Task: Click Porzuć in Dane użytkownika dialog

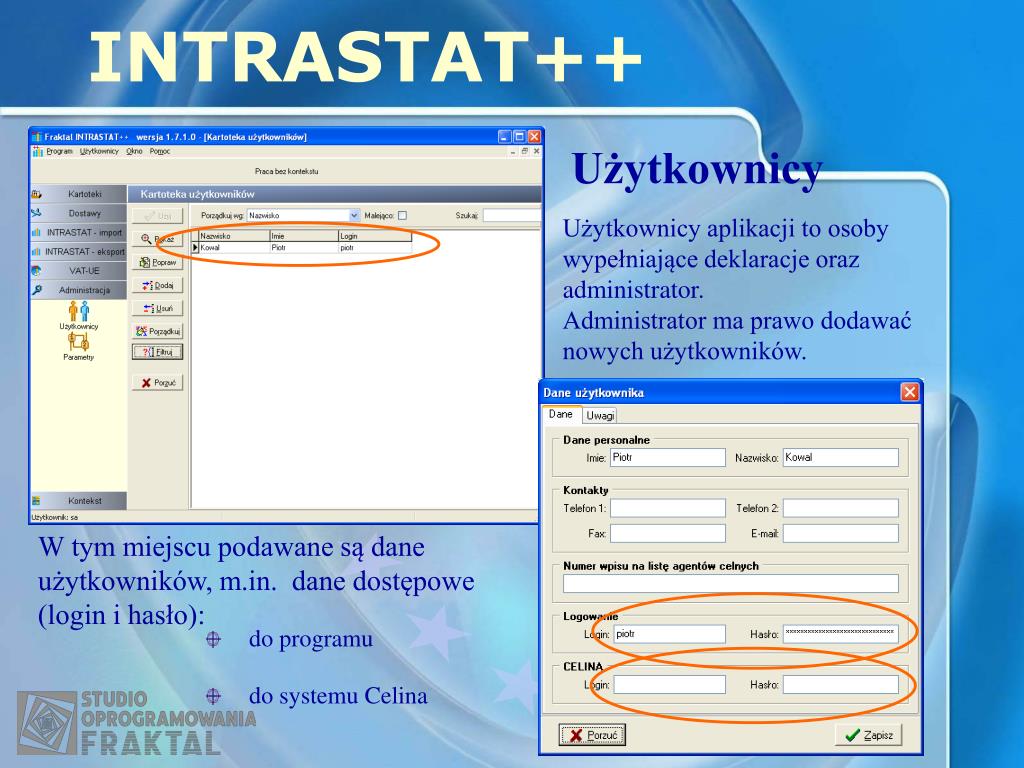Action: pos(592,735)
